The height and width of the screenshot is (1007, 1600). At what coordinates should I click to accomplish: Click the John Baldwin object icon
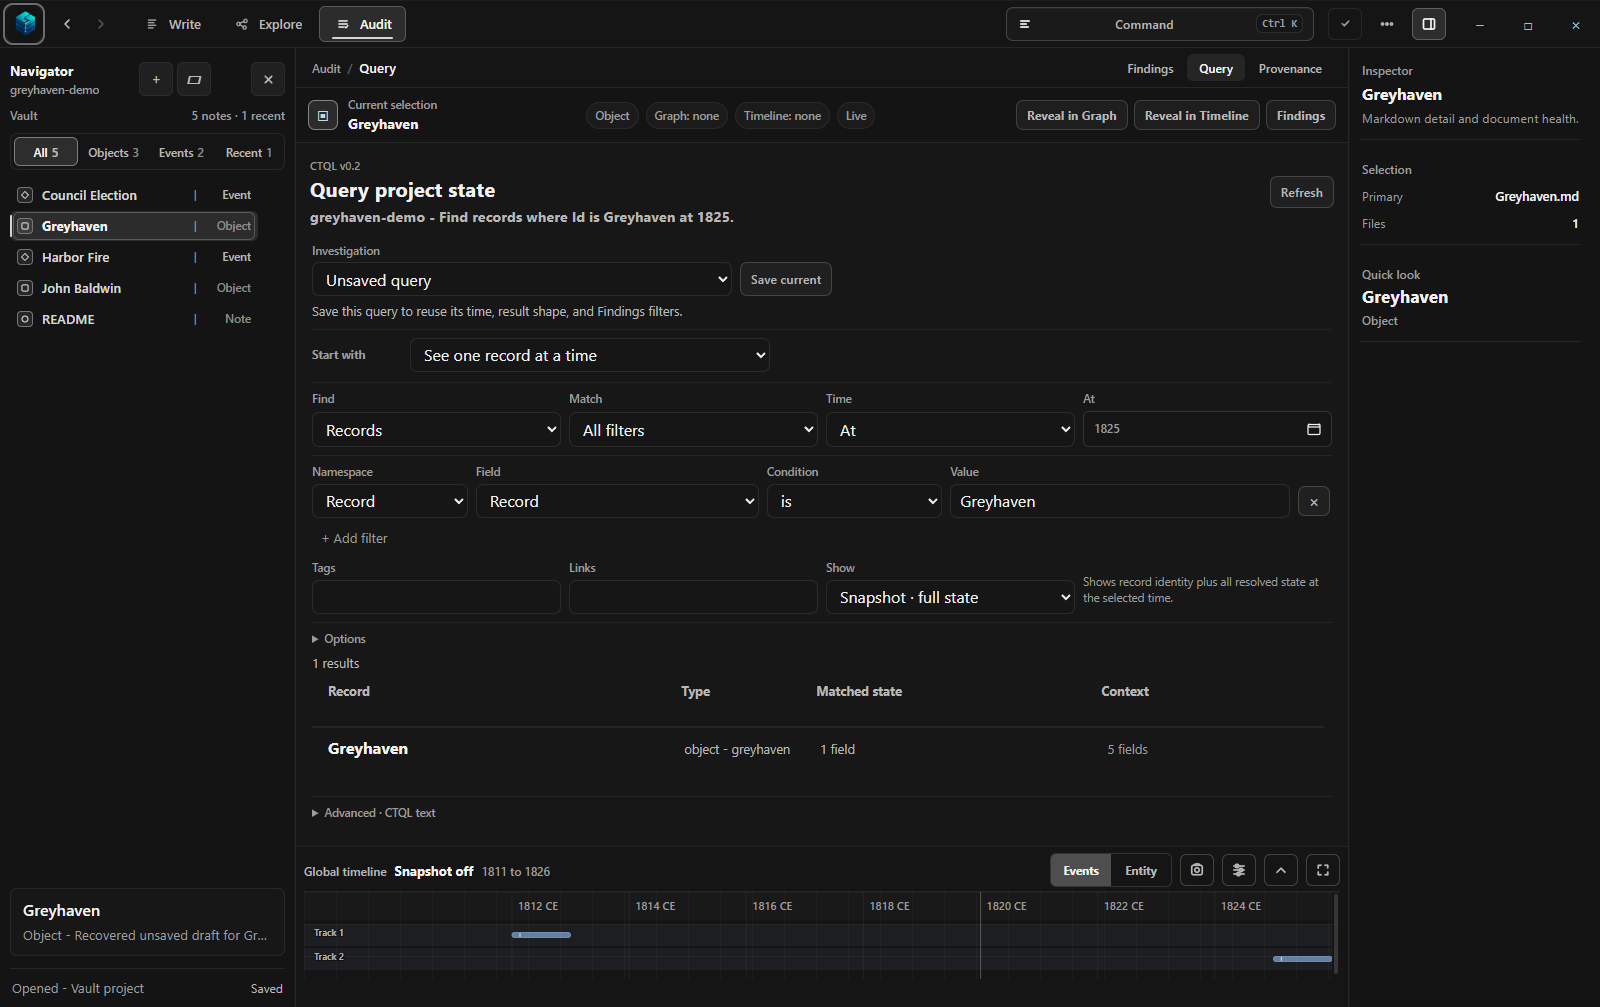point(25,288)
